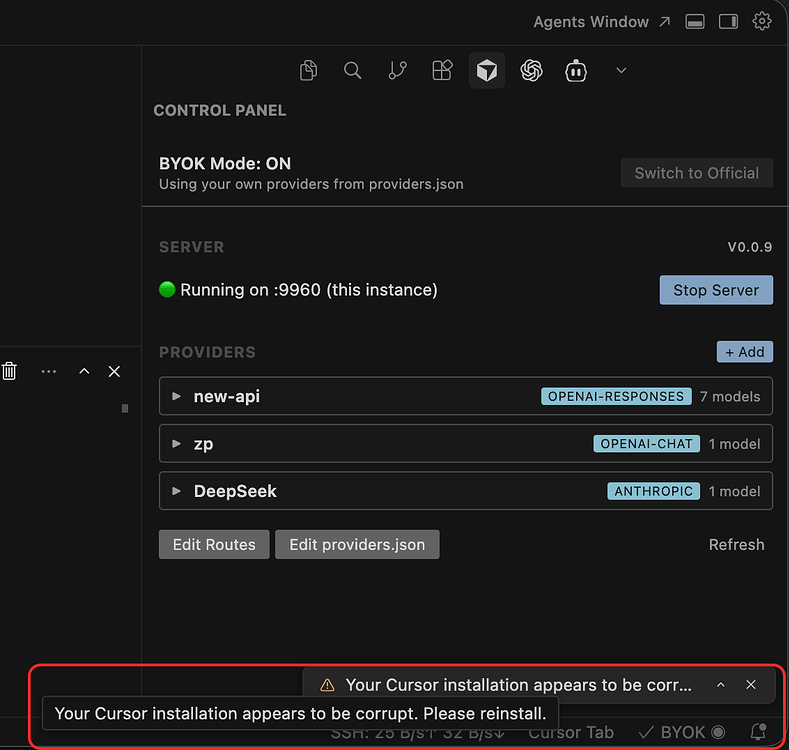The image size is (789, 750).
Task: Click Switch to Official button
Action: (696, 173)
